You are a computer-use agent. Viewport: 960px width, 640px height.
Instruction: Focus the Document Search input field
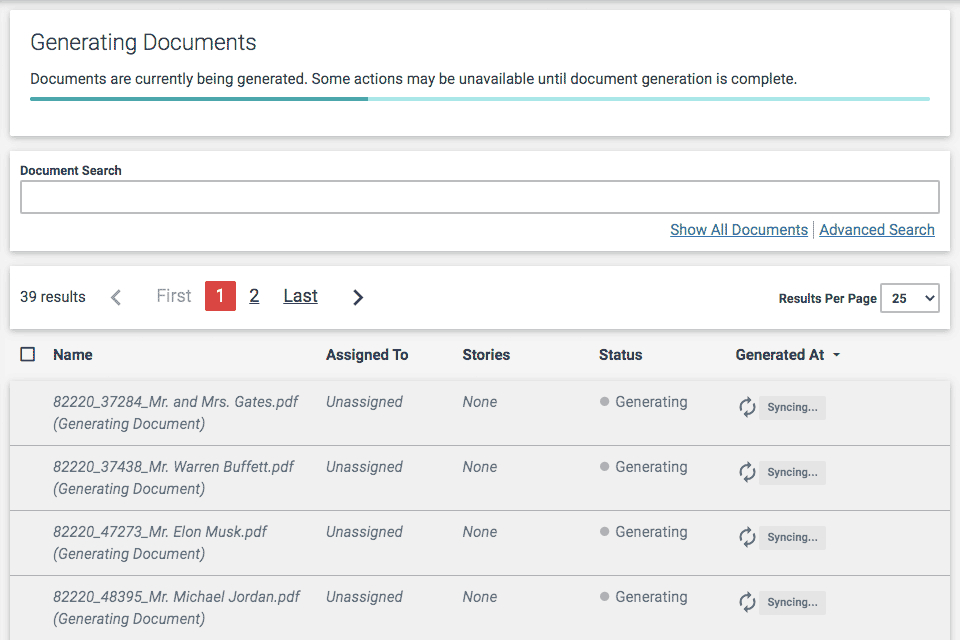tap(480, 197)
